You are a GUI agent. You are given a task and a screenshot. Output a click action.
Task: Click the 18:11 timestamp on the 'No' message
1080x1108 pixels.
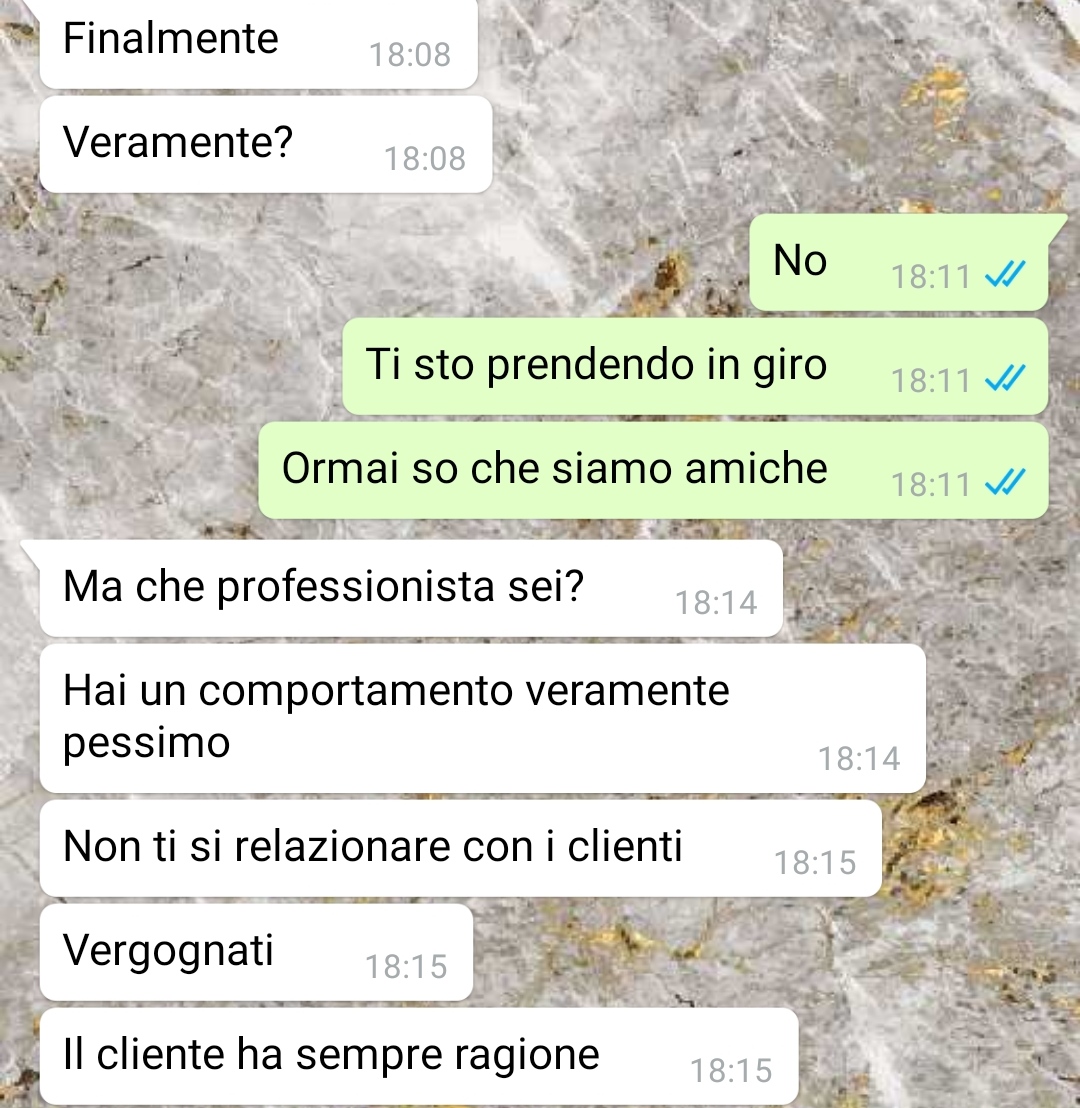pyautogui.click(x=931, y=276)
